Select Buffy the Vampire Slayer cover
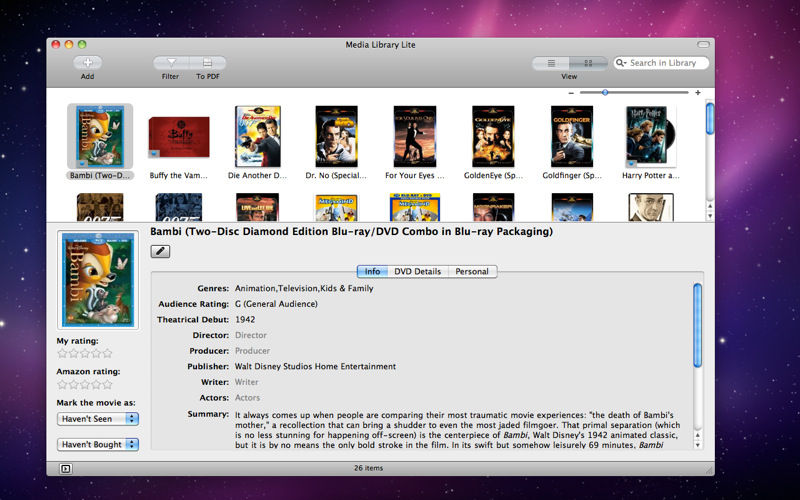 point(179,137)
